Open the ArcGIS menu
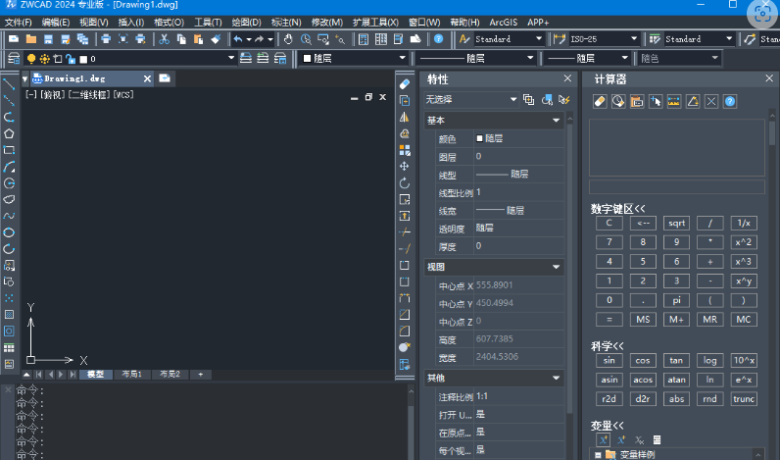The image size is (780, 460). [503, 22]
